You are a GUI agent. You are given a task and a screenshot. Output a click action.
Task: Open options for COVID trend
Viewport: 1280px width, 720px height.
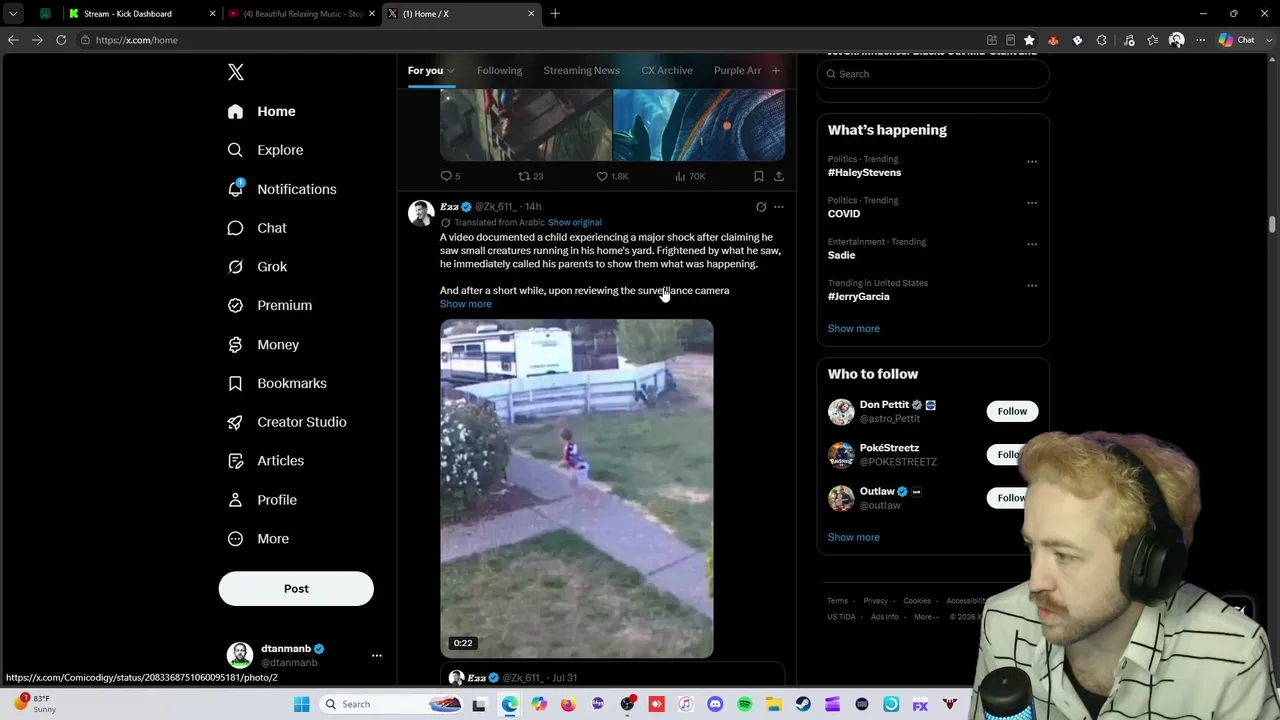(x=1032, y=203)
